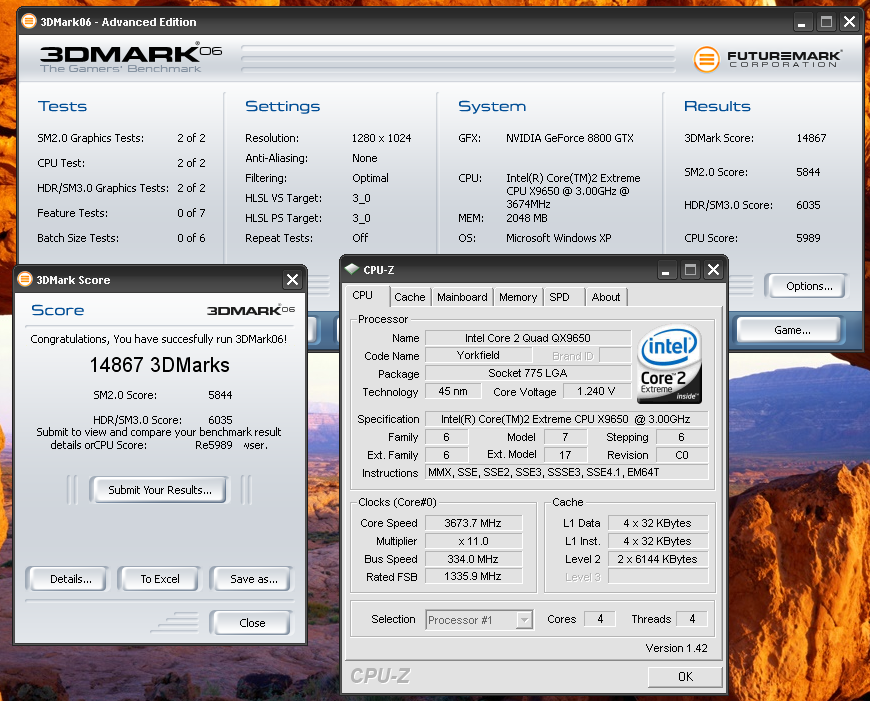The image size is (870, 701).
Task: Click the Level 2 cache value 2 x 6144 KBytes
Action: 657,559
